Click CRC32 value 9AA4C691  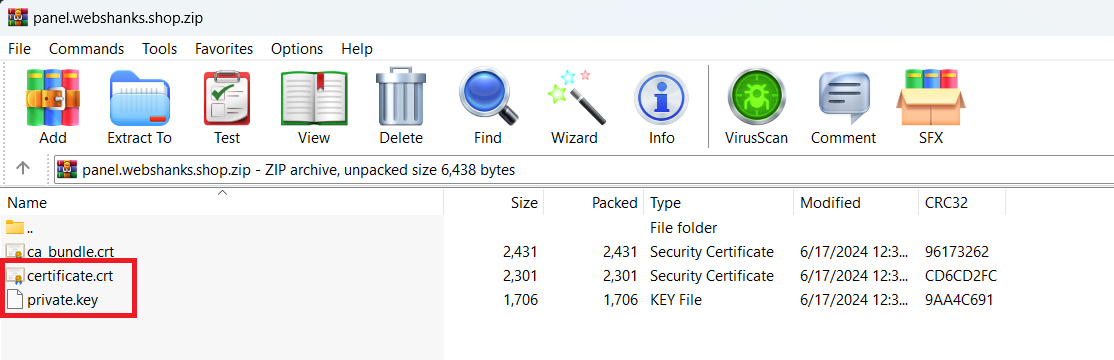(958, 300)
